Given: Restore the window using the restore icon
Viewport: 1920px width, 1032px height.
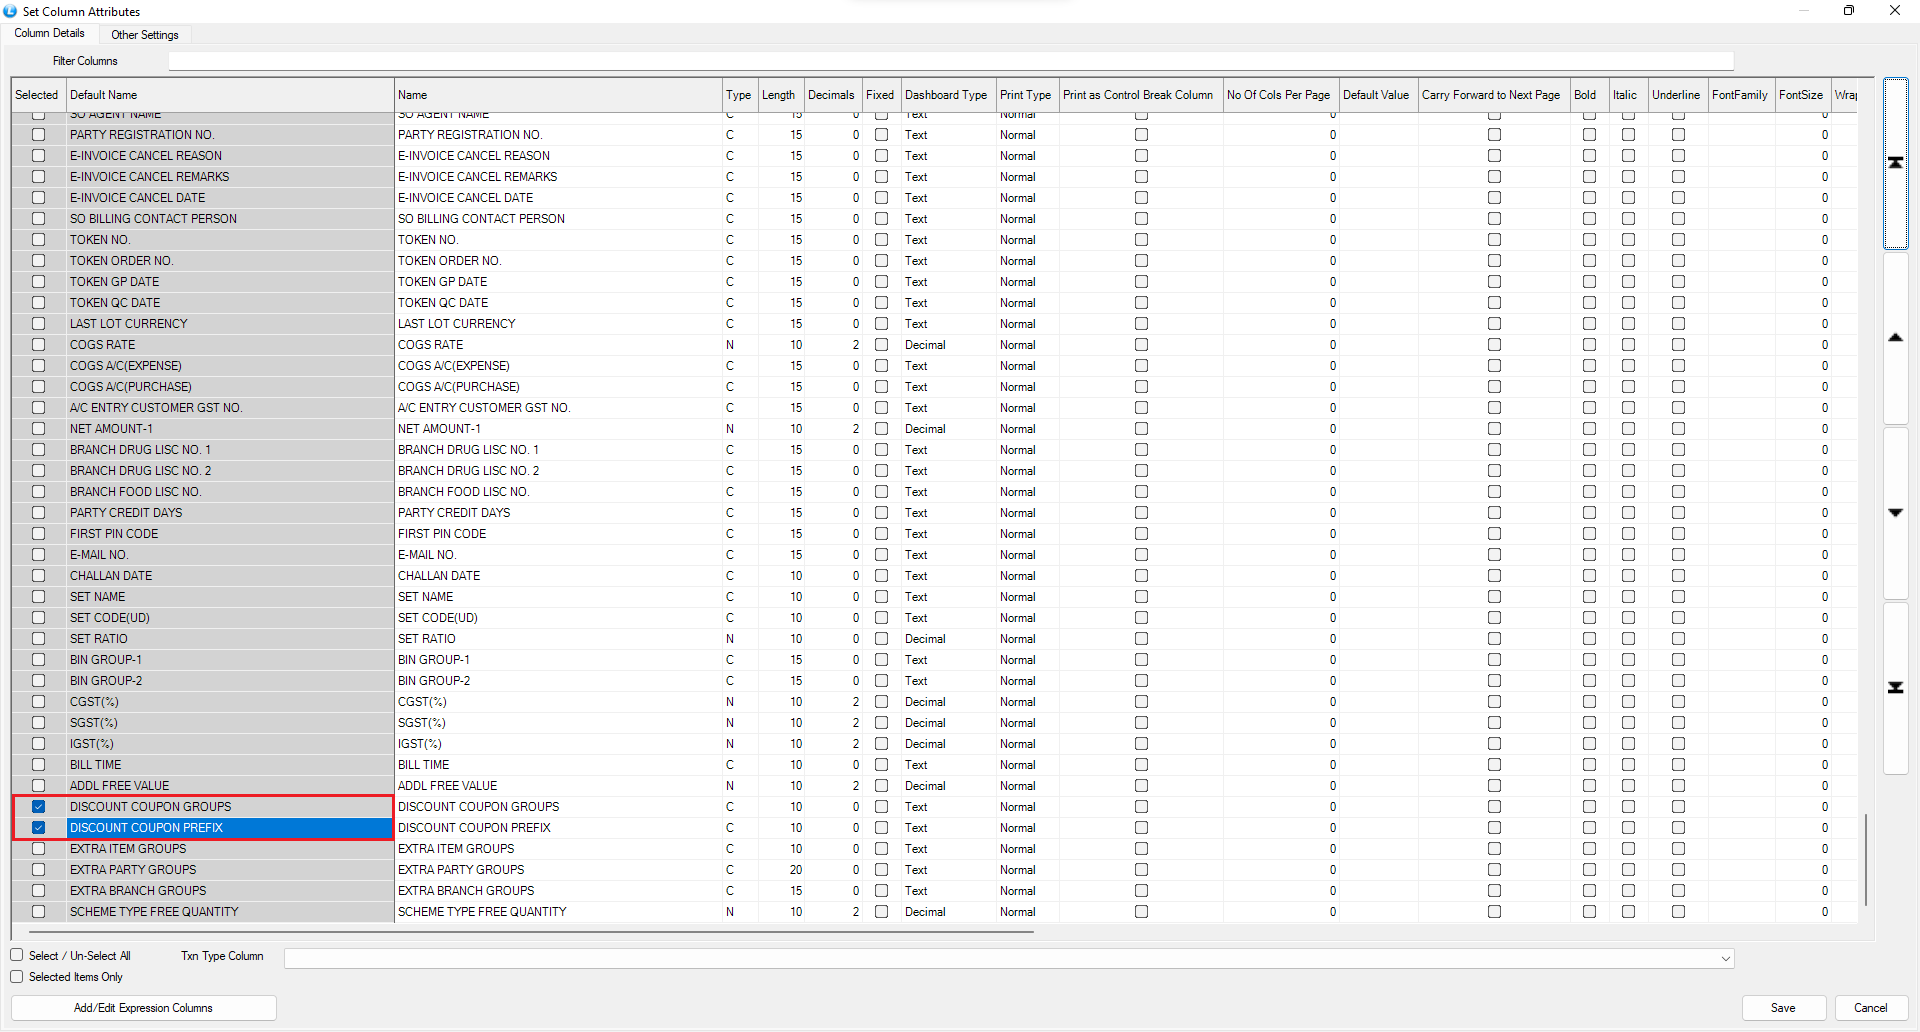Looking at the screenshot, I should coord(1848,11).
